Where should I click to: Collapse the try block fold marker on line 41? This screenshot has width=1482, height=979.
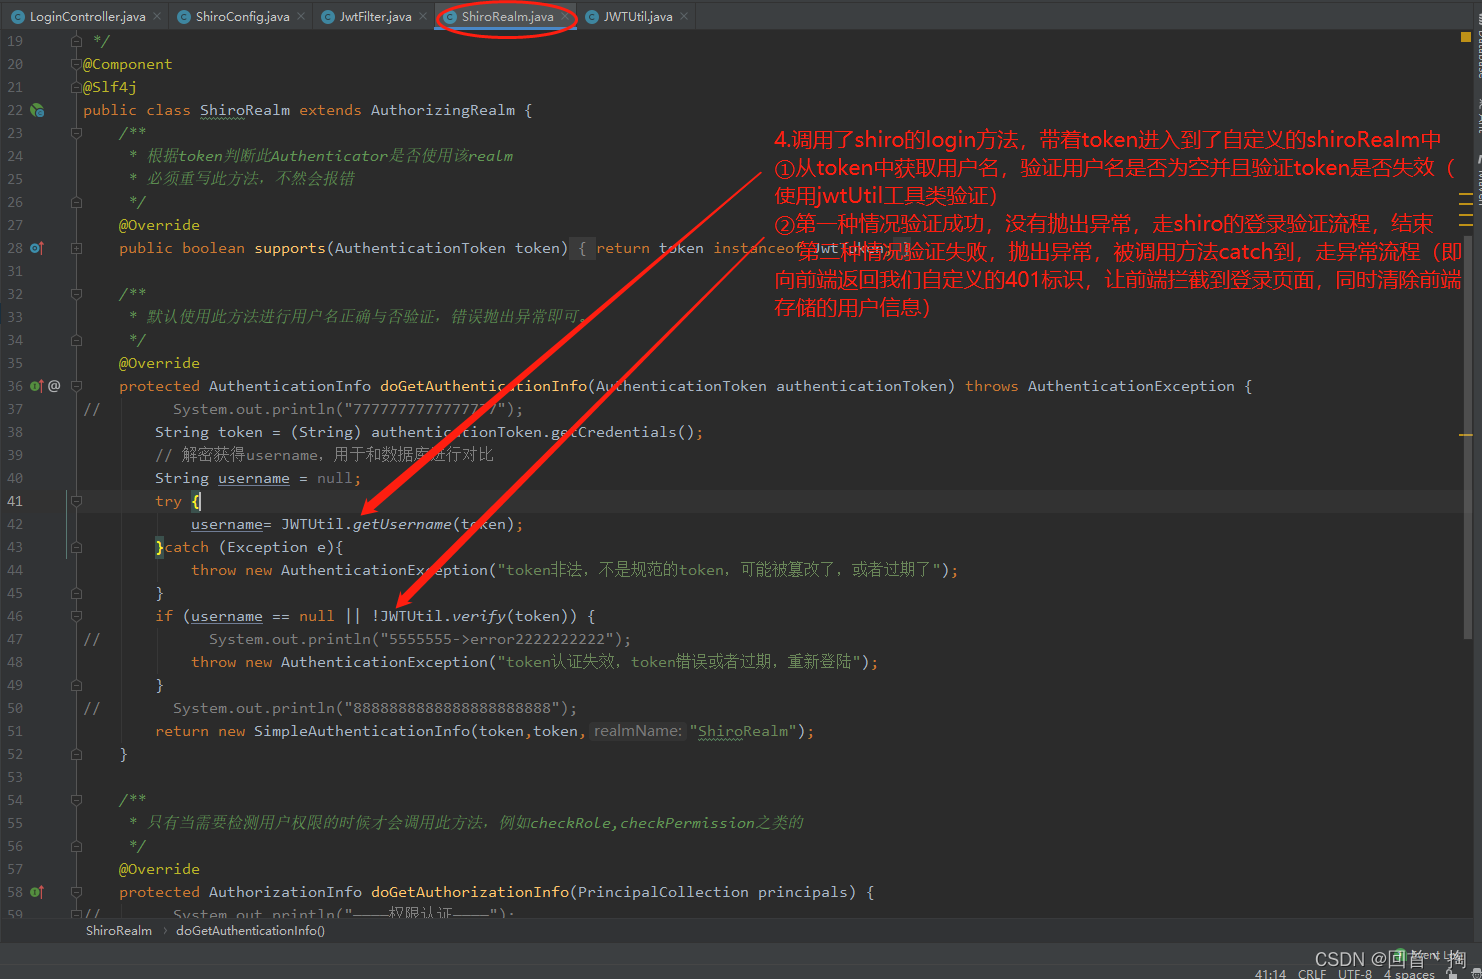point(76,501)
